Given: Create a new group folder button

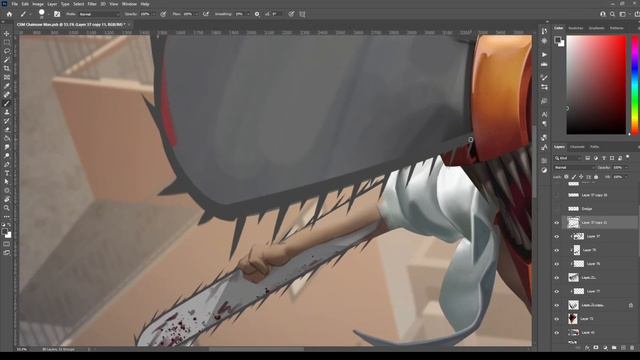Looking at the screenshot, I should [614, 348].
